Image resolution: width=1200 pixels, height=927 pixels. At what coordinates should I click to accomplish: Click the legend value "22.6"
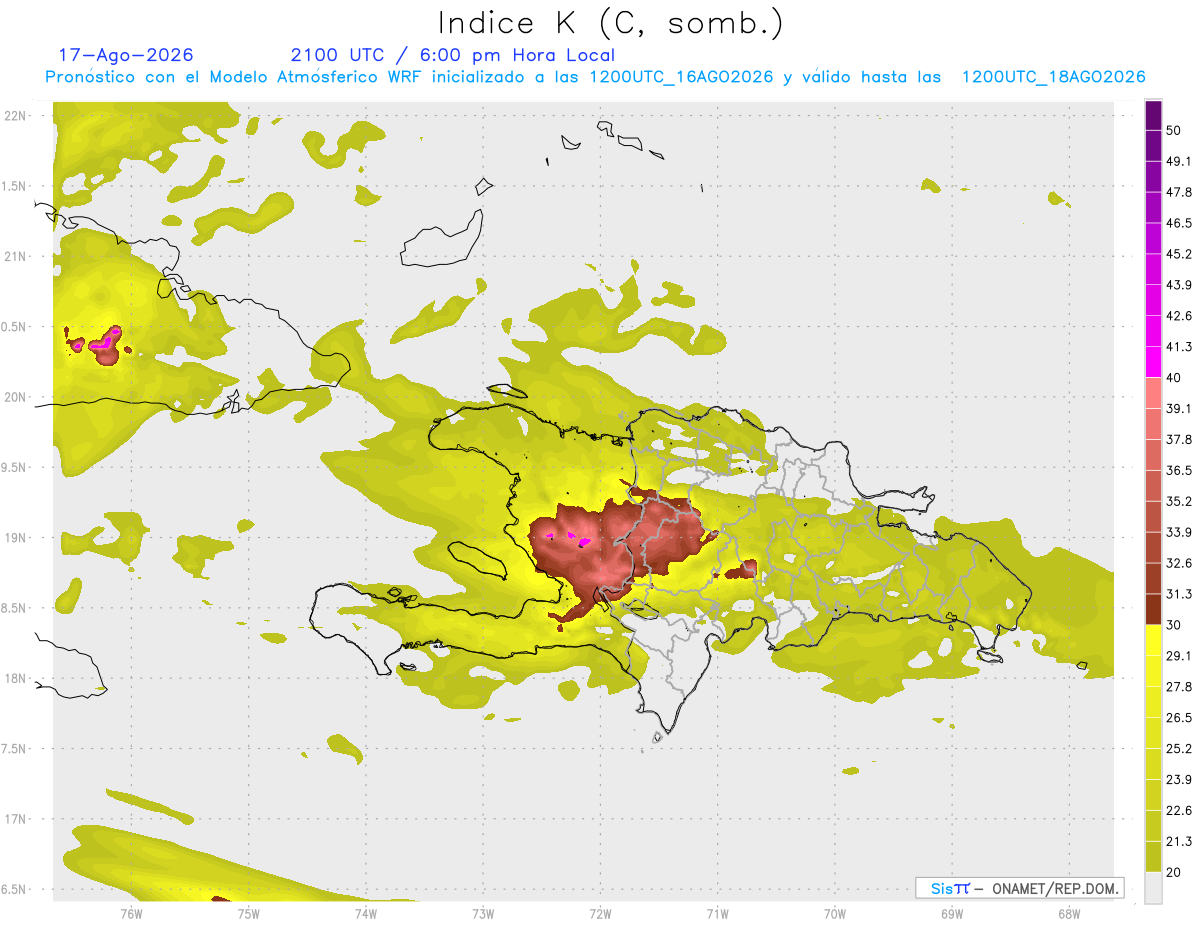[x=1179, y=810]
